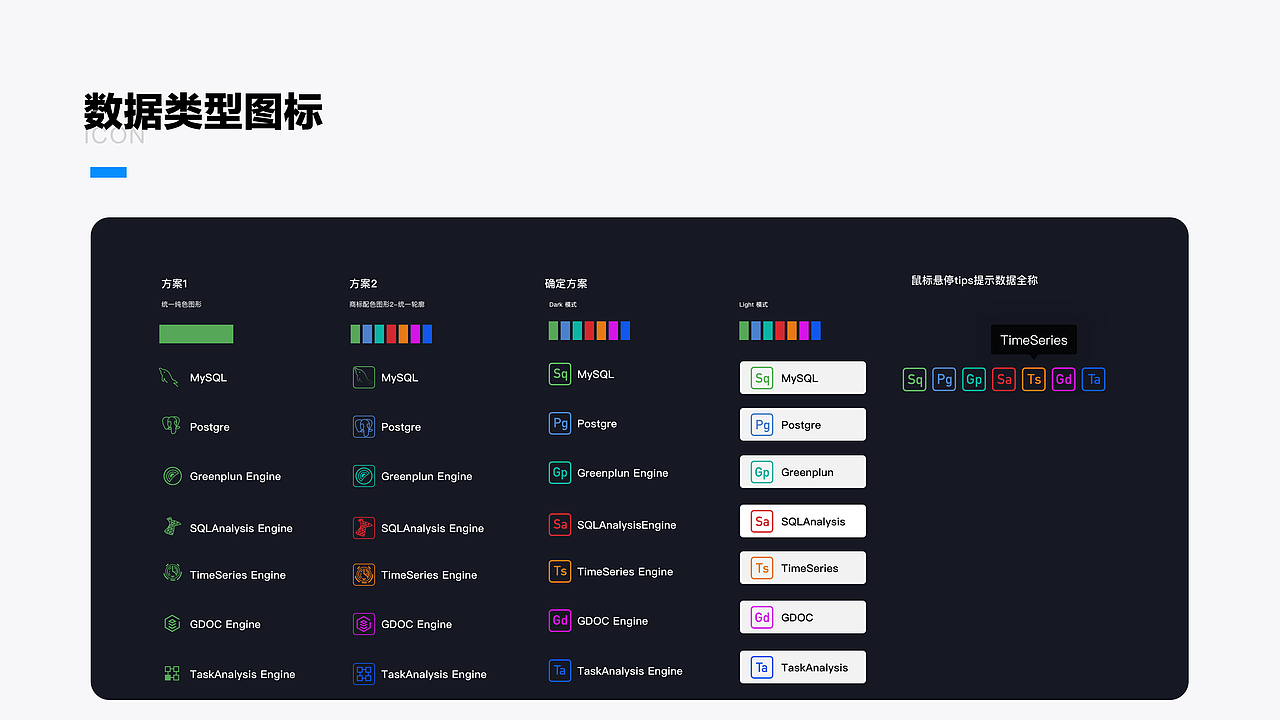
Task: Click the TimeSeries tooltip label
Action: pyautogui.click(x=1033, y=340)
